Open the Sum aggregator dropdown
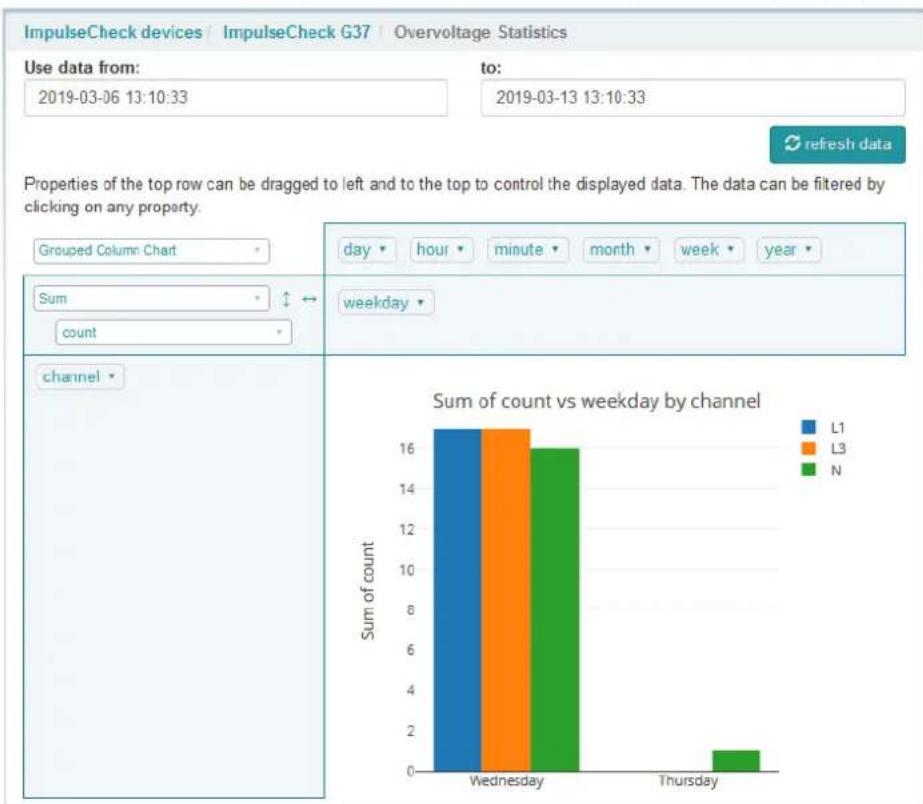Screen dimensions: 923x804 (x=151, y=298)
